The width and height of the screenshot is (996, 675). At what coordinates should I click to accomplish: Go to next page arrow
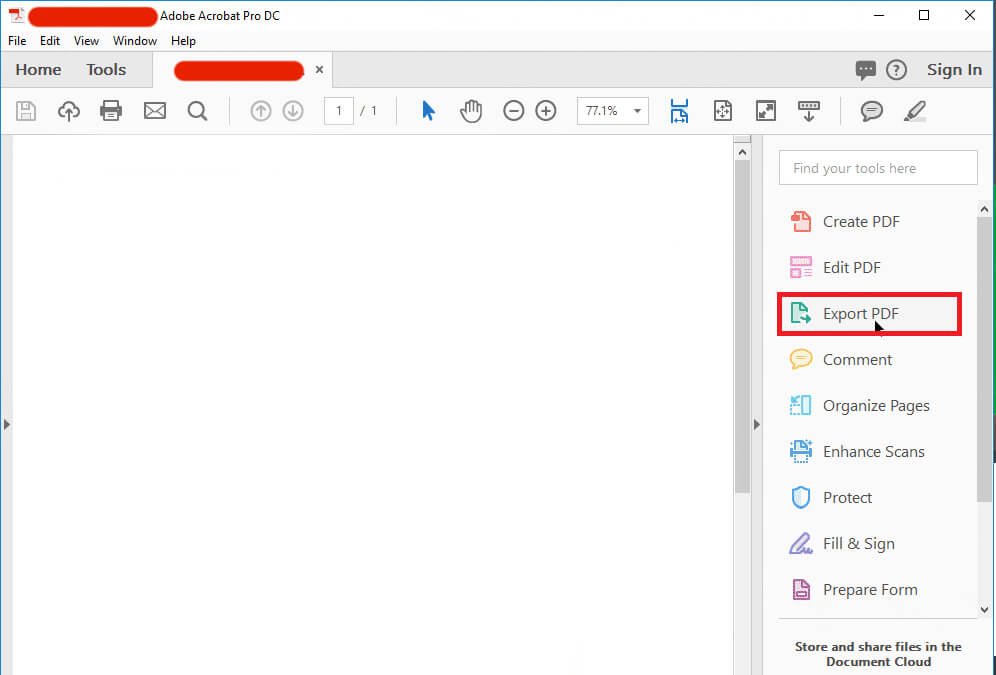[x=293, y=111]
